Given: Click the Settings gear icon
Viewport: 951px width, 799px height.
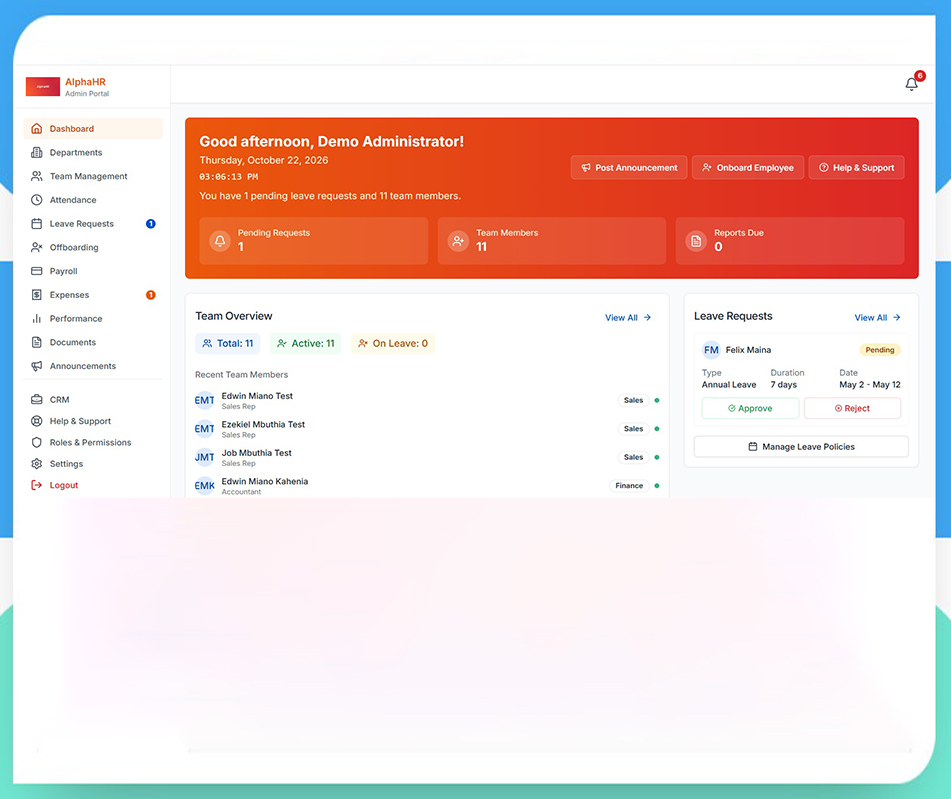Looking at the screenshot, I should click(36, 463).
